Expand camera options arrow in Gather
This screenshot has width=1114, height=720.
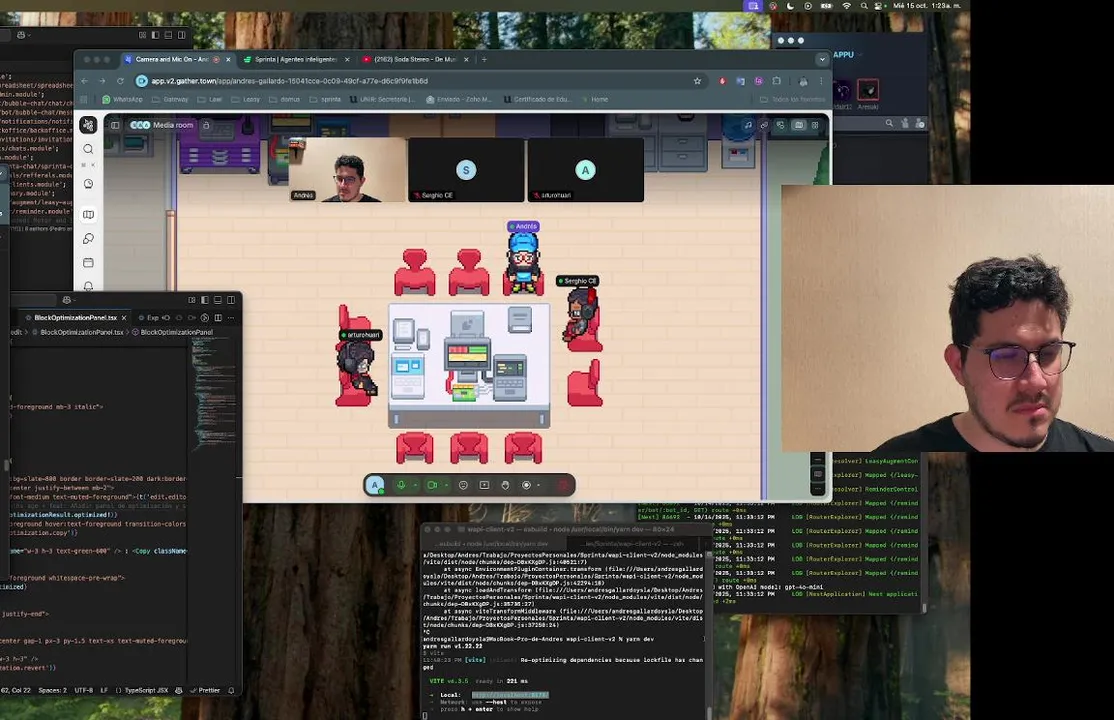(x=446, y=485)
